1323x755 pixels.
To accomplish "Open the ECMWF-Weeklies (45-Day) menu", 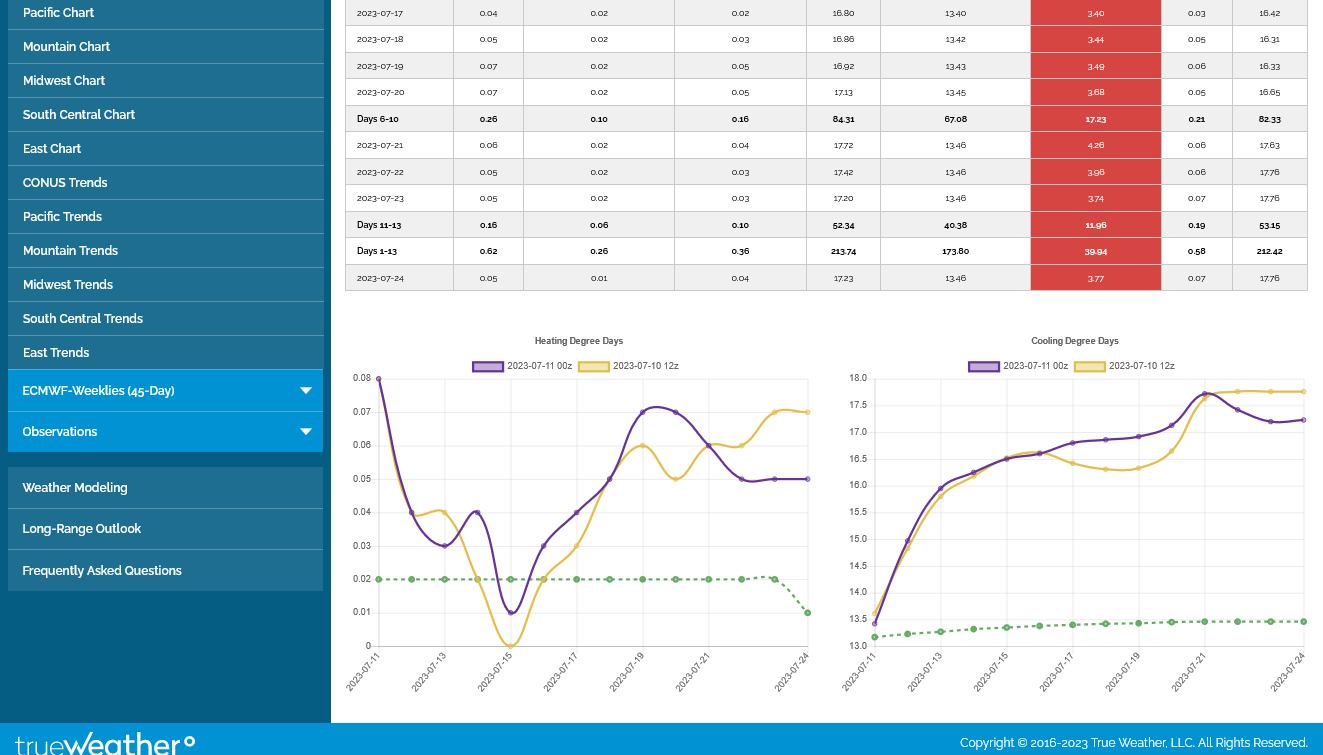I will click(98, 391).
